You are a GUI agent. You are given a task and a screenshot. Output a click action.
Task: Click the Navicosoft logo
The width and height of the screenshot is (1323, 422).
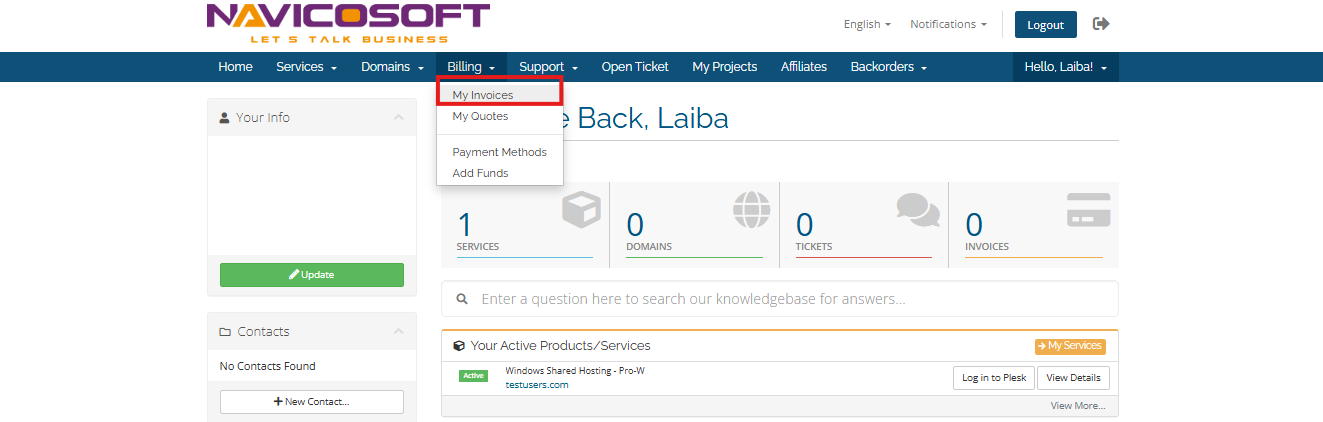(348, 24)
